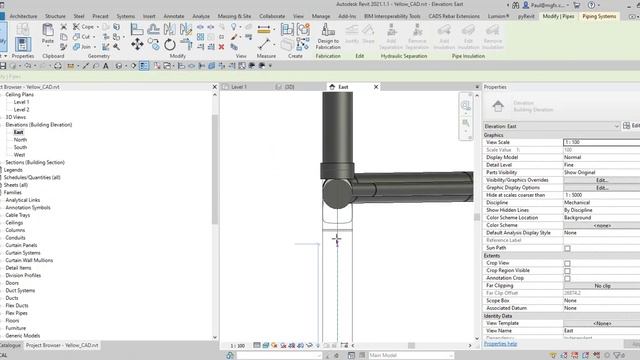Click the Join Geometry icon
The image size is (640, 360).
tap(76, 47)
